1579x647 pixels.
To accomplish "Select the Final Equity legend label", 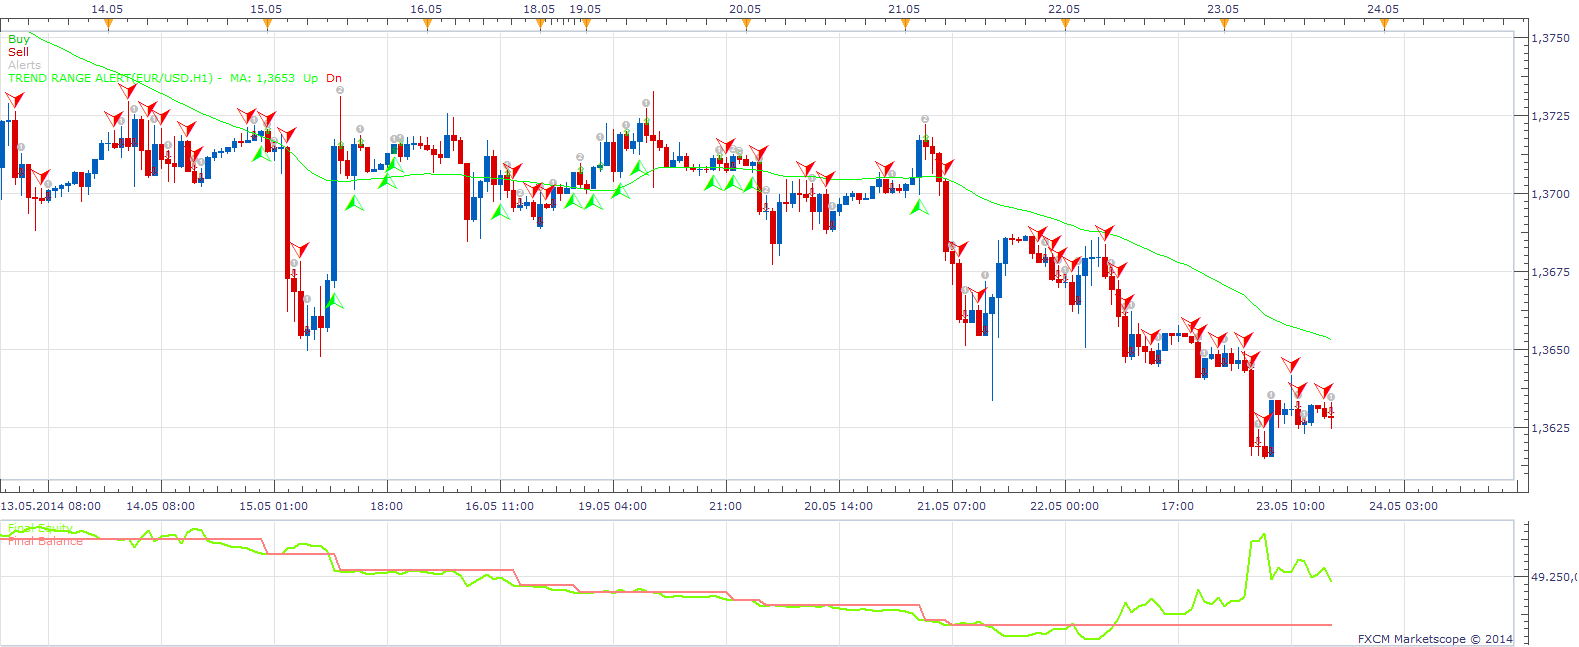I will (40, 528).
